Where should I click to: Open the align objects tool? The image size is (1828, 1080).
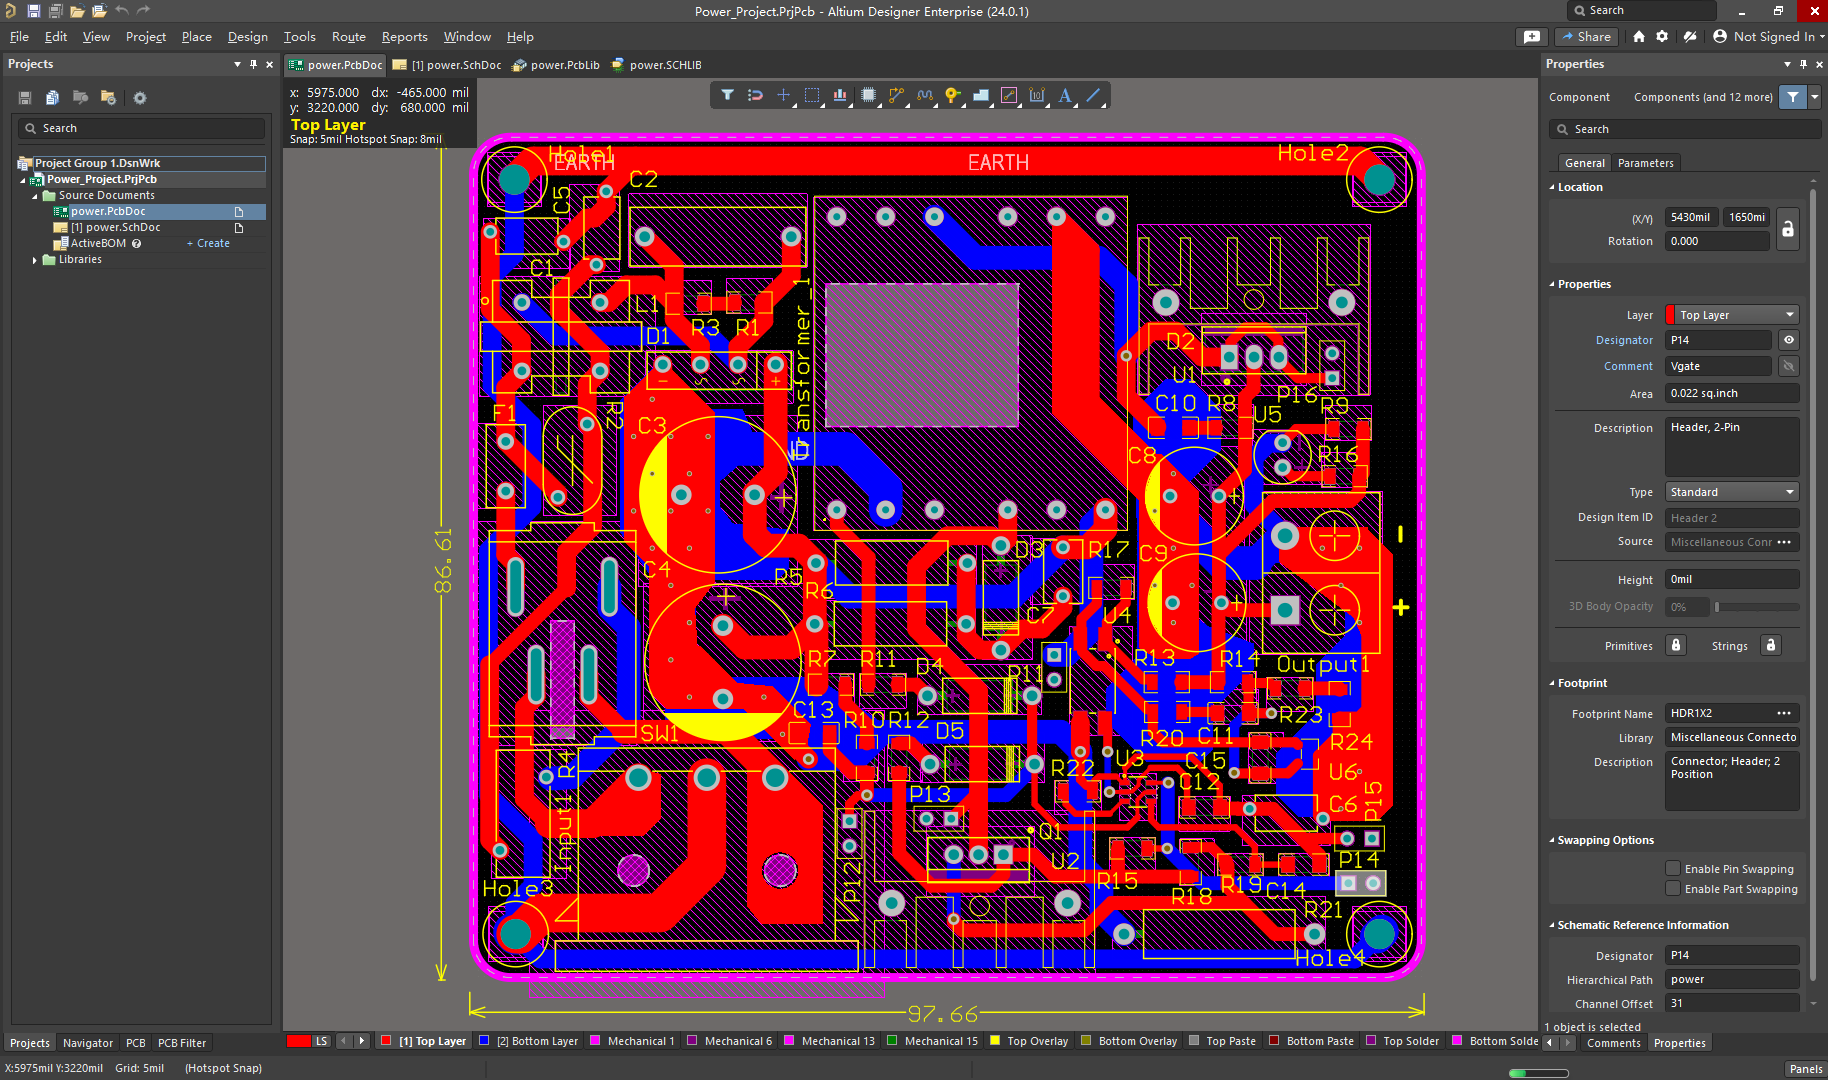840,96
